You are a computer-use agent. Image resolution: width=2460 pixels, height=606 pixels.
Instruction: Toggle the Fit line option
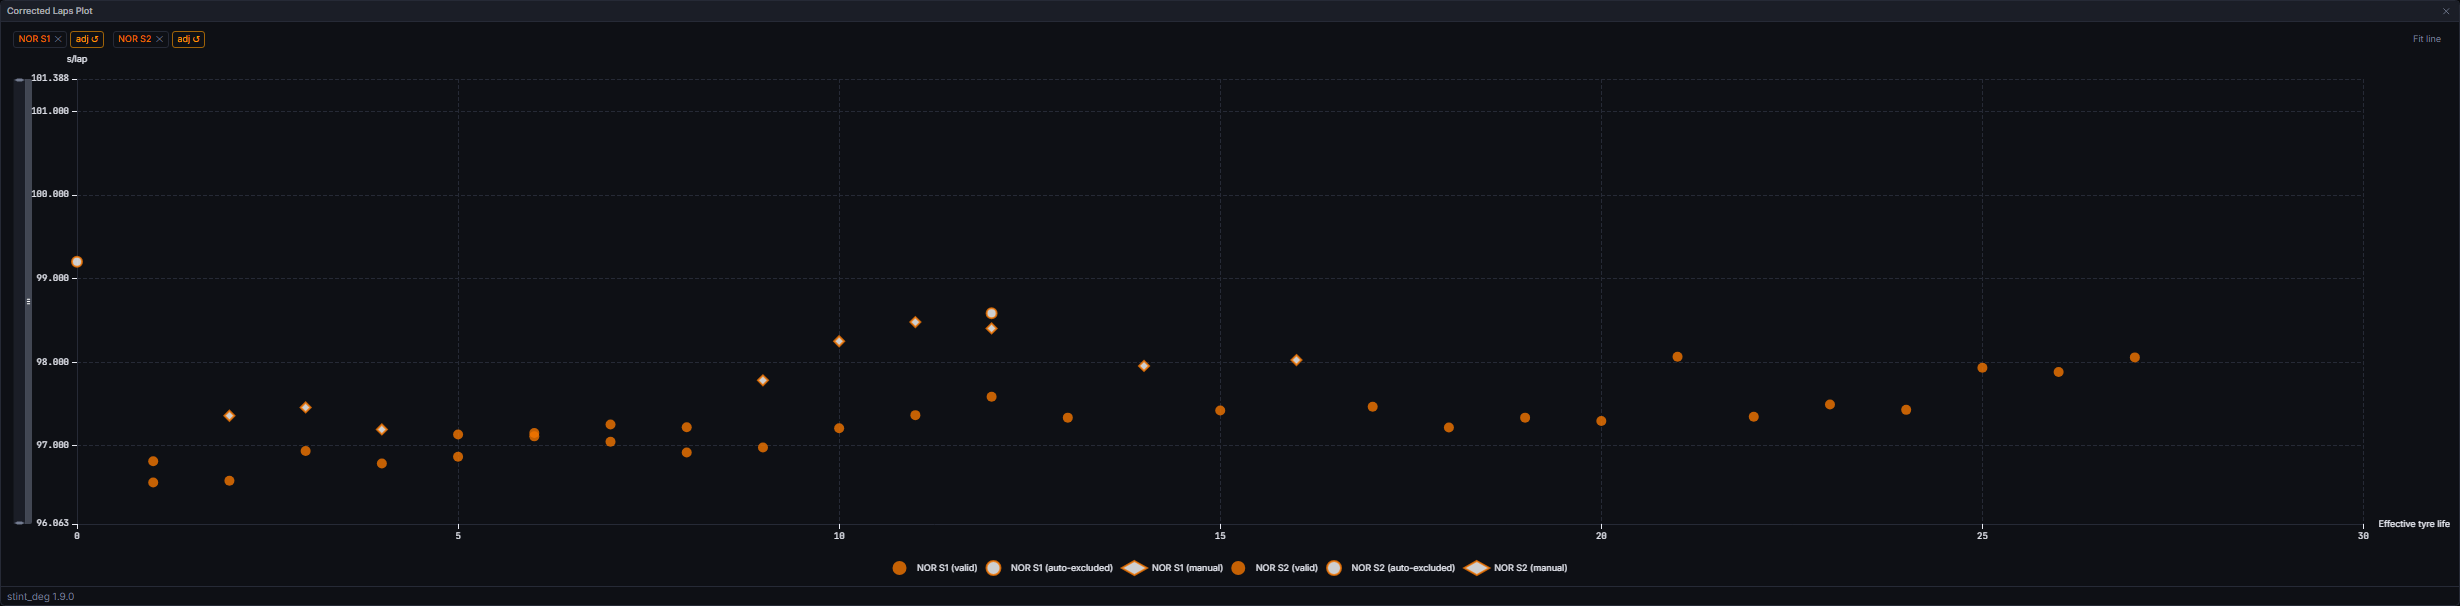click(2426, 39)
